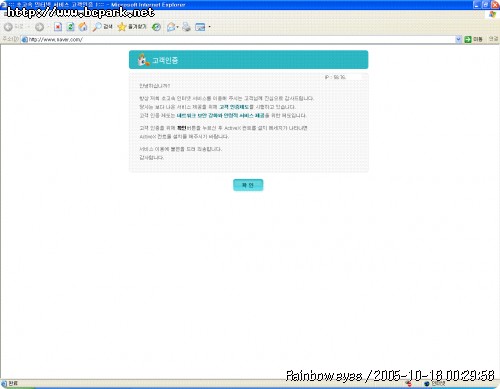Click the 고객인증 header icon
Screen dimensions: 500x389
[143, 60]
